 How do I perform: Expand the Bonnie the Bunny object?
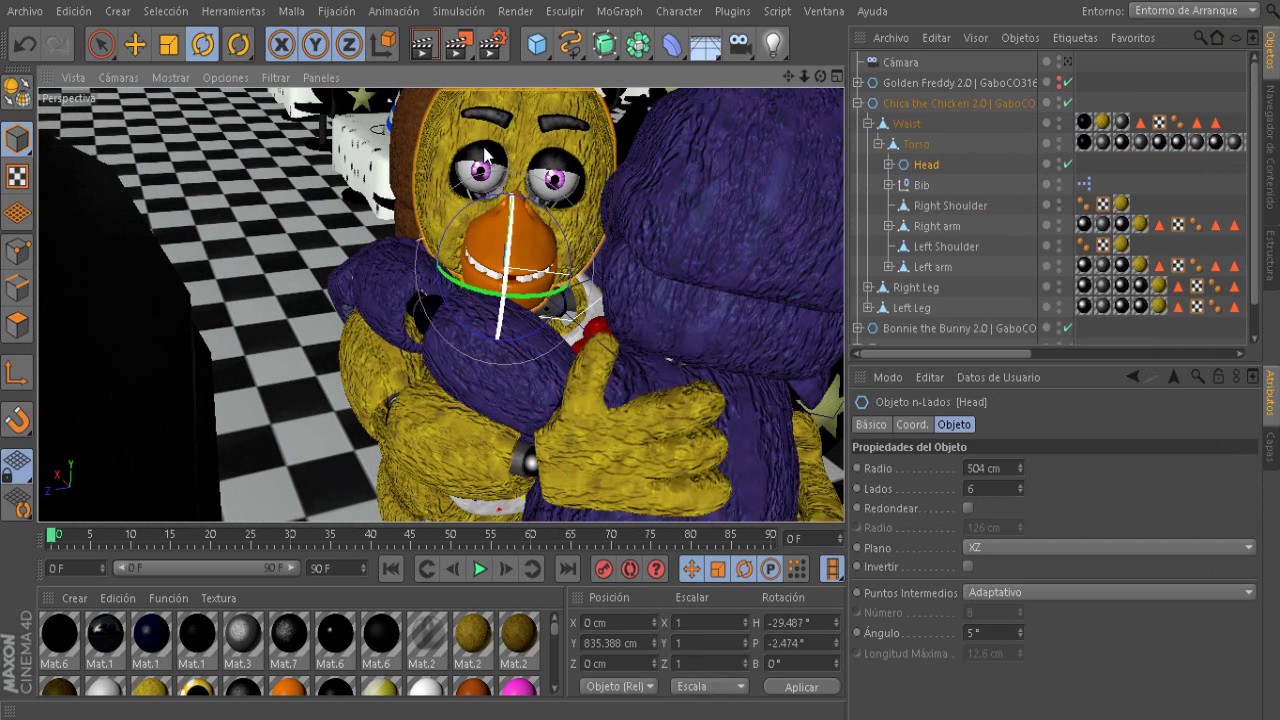[857, 328]
